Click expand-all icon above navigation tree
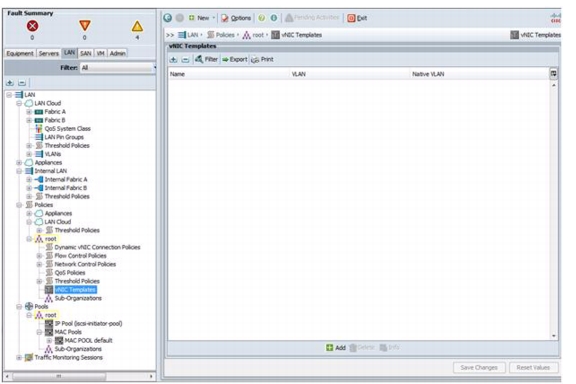This screenshot has width=576, height=384. 10,83
